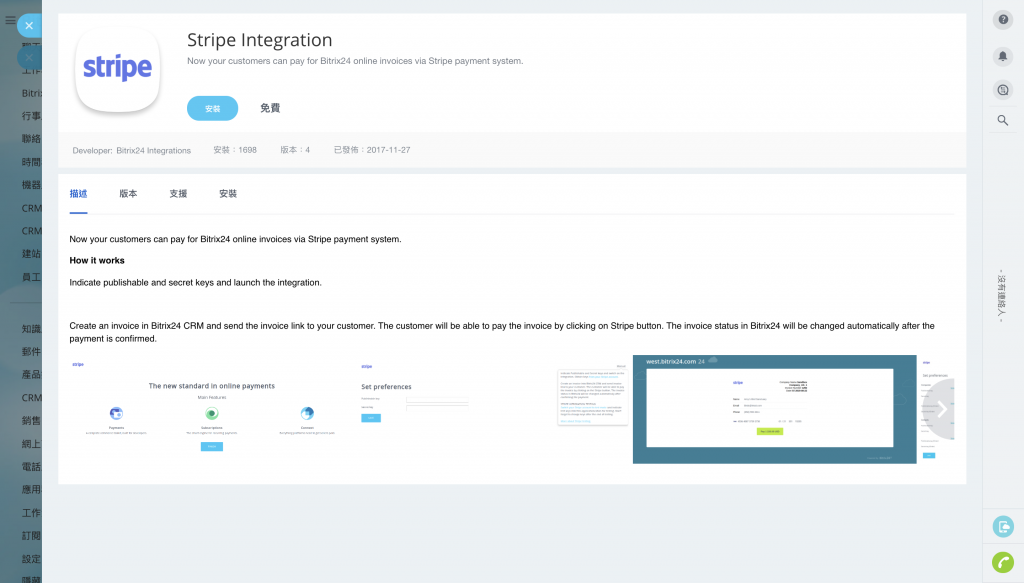Open the green phone call button
The width and height of the screenshot is (1024, 583).
coord(1003,562)
